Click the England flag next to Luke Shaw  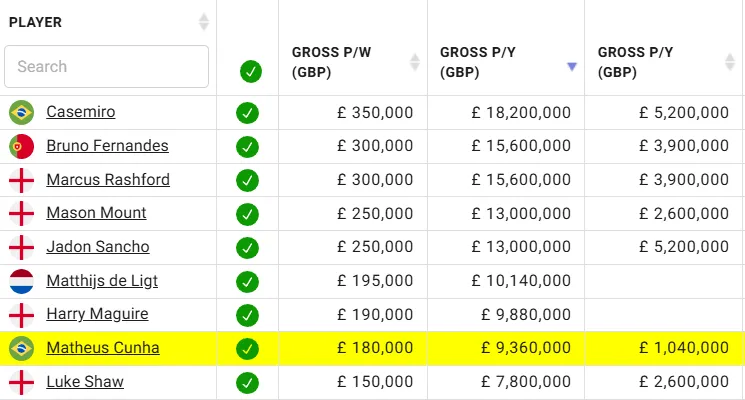tap(21, 382)
